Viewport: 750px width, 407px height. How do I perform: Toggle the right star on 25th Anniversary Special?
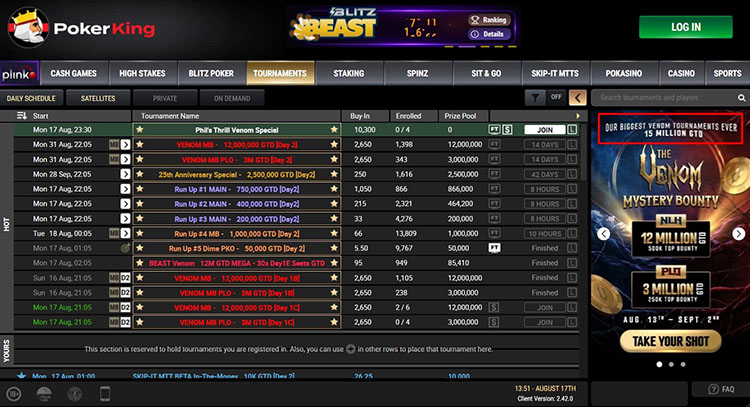tap(334, 174)
